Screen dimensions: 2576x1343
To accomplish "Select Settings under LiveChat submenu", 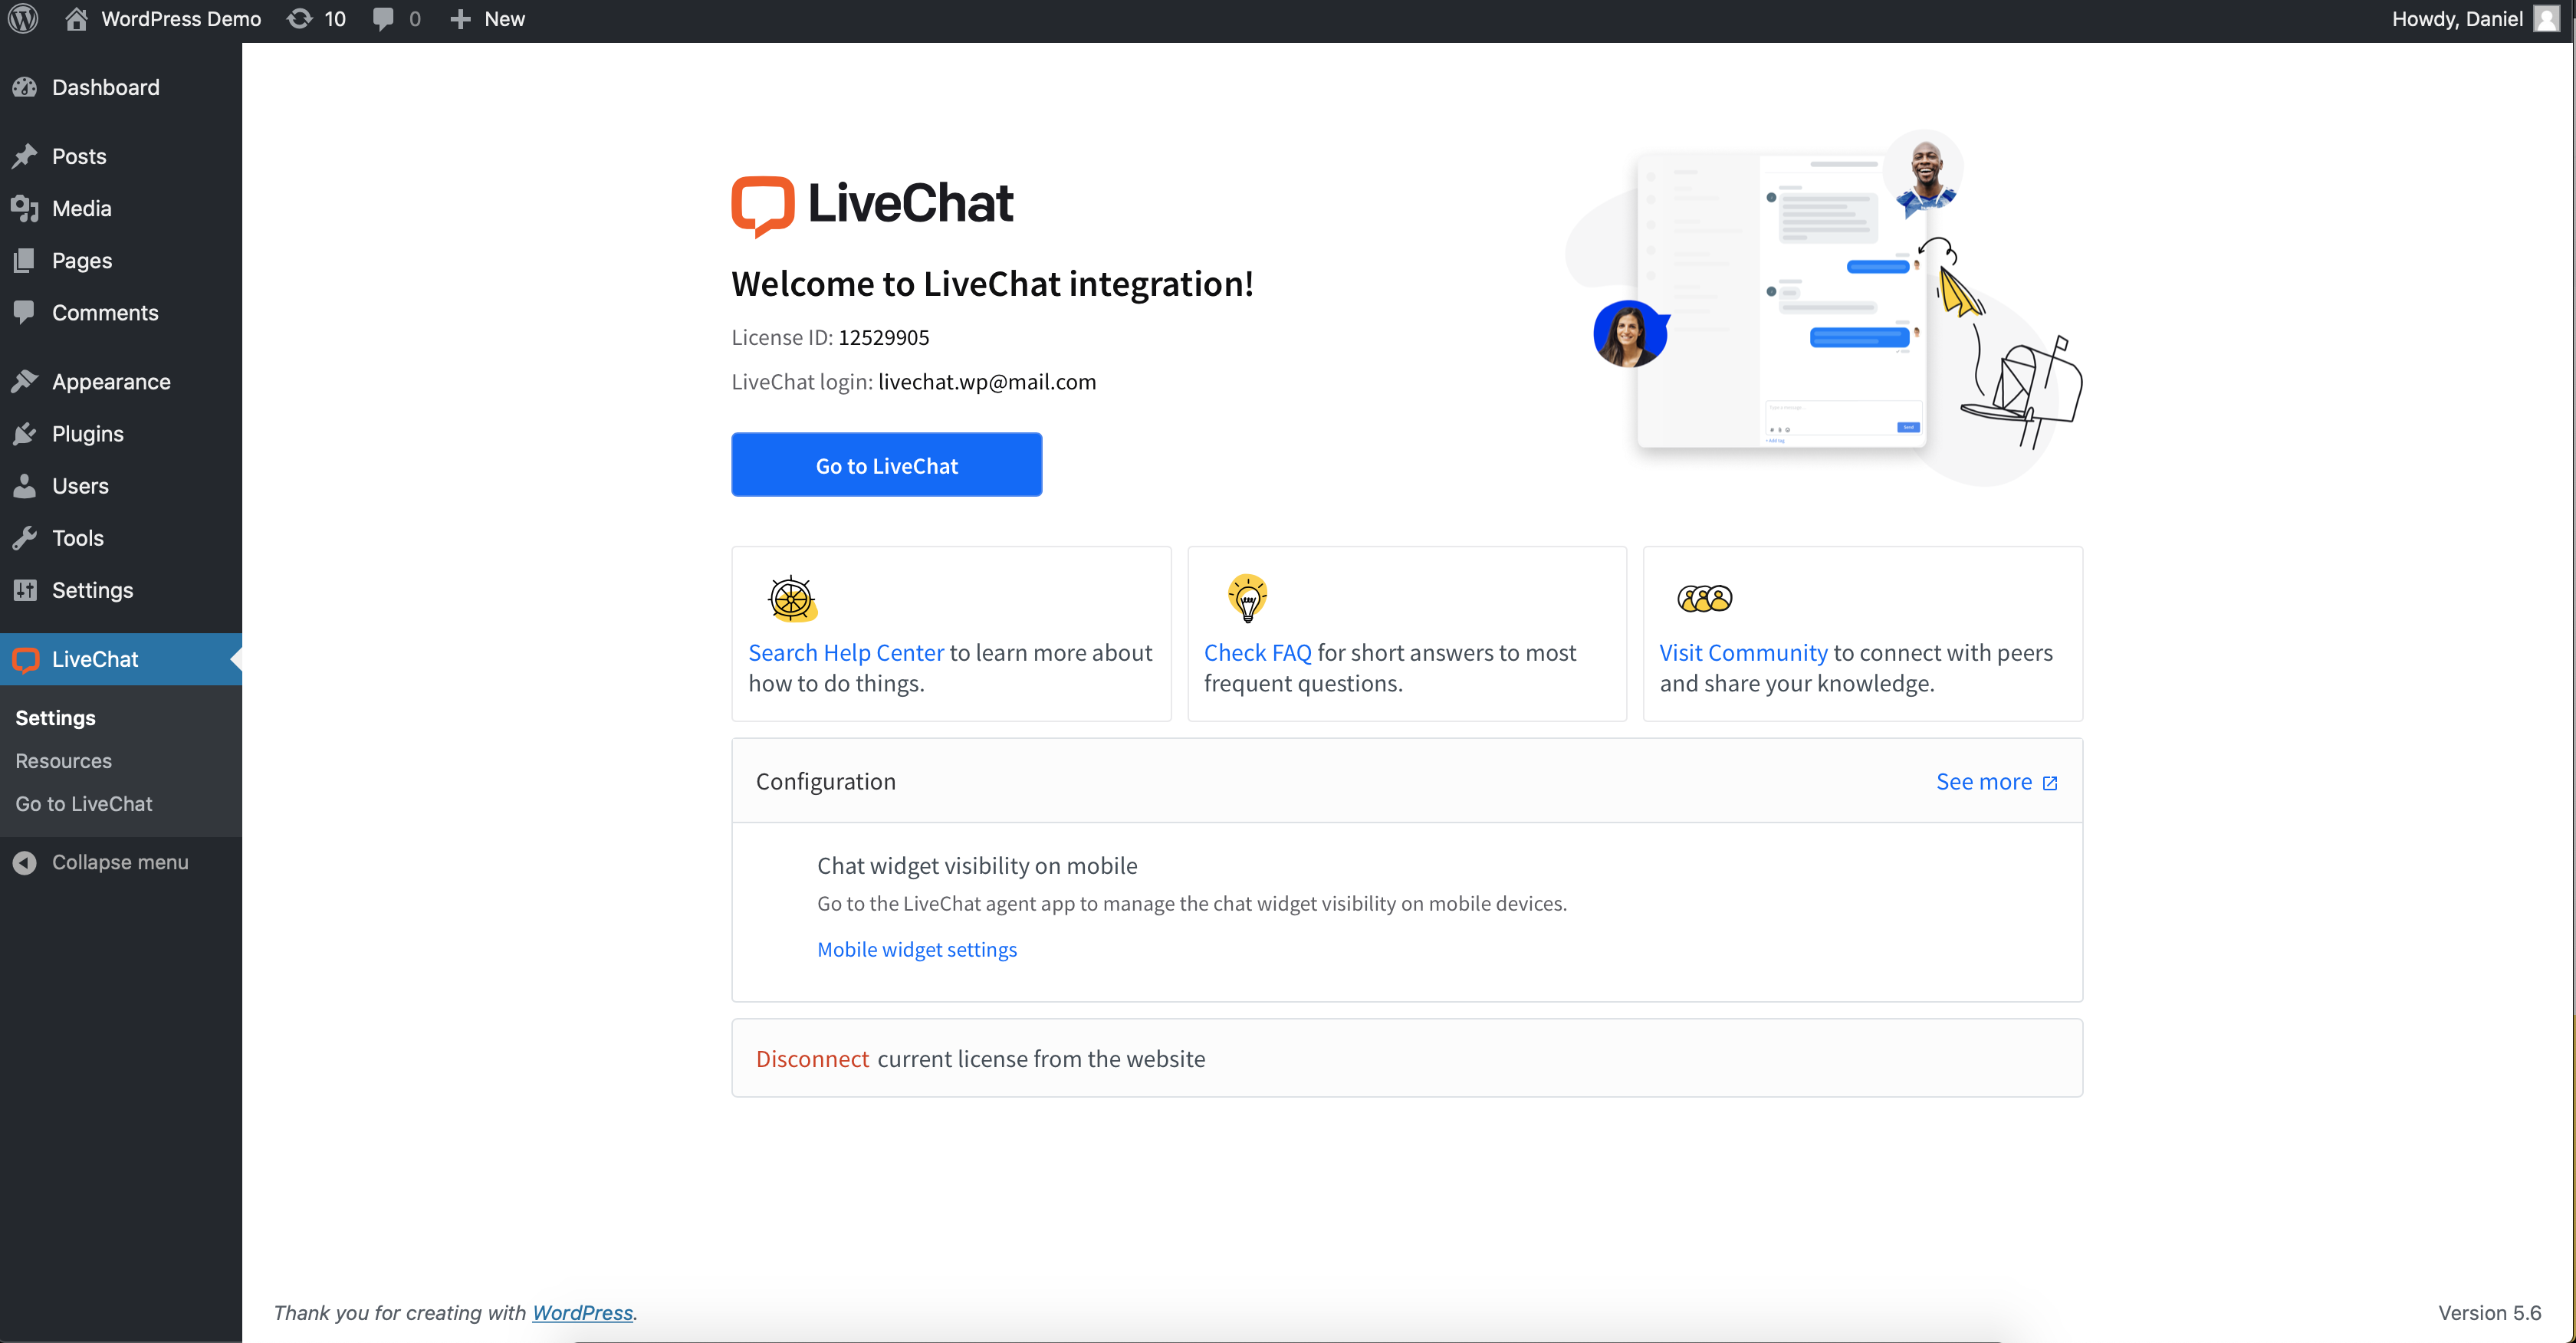I will coord(54,716).
